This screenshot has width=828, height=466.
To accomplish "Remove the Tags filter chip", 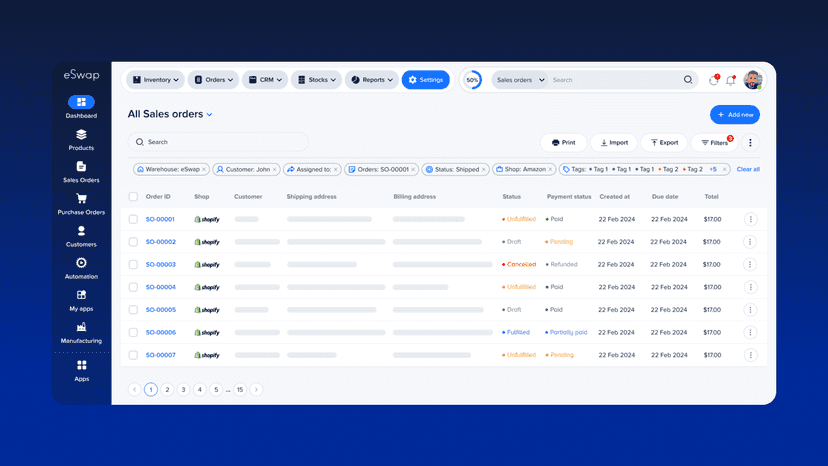I will pos(724,170).
